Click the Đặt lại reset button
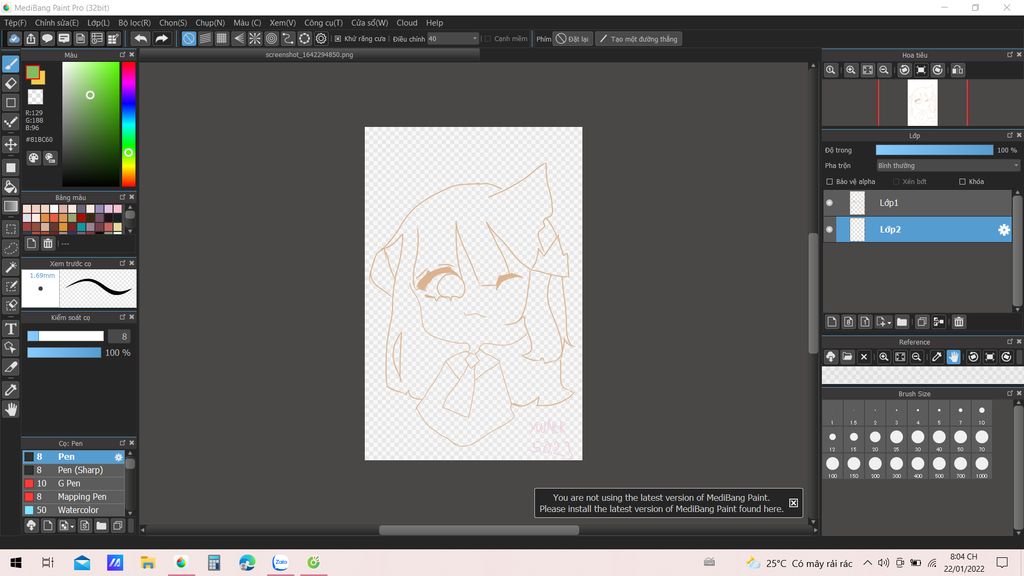The height and width of the screenshot is (576, 1024). [573, 39]
